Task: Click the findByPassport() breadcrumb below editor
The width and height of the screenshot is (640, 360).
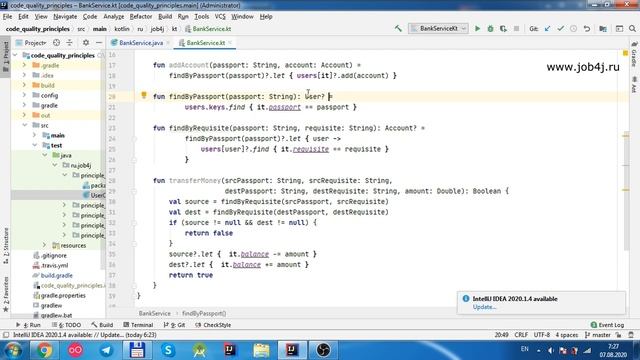Action: point(204,313)
